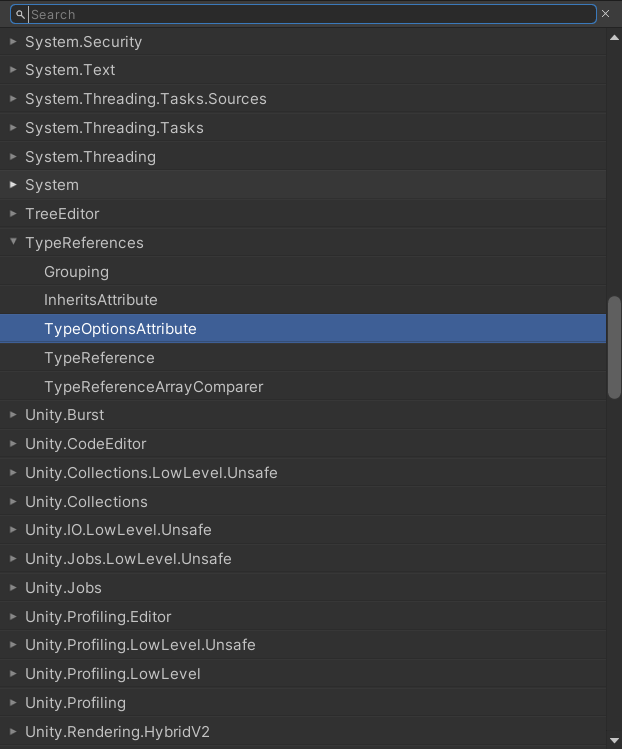Click the System row label
Viewport: 622px width, 749px height.
pyautogui.click(x=52, y=185)
